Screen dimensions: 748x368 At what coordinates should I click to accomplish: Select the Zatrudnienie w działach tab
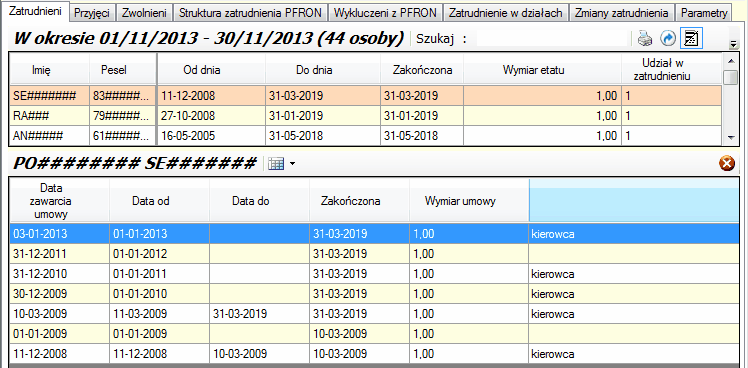(x=506, y=13)
